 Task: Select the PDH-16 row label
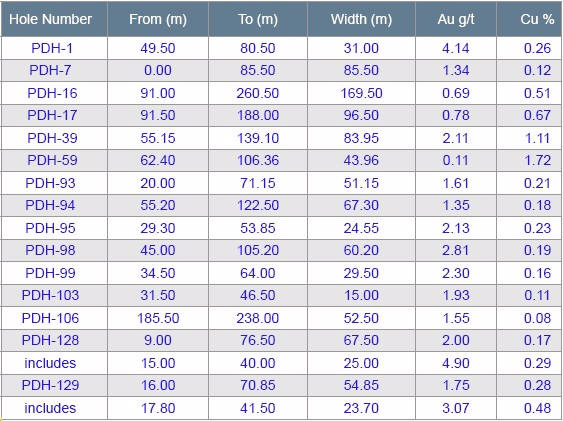(52, 93)
